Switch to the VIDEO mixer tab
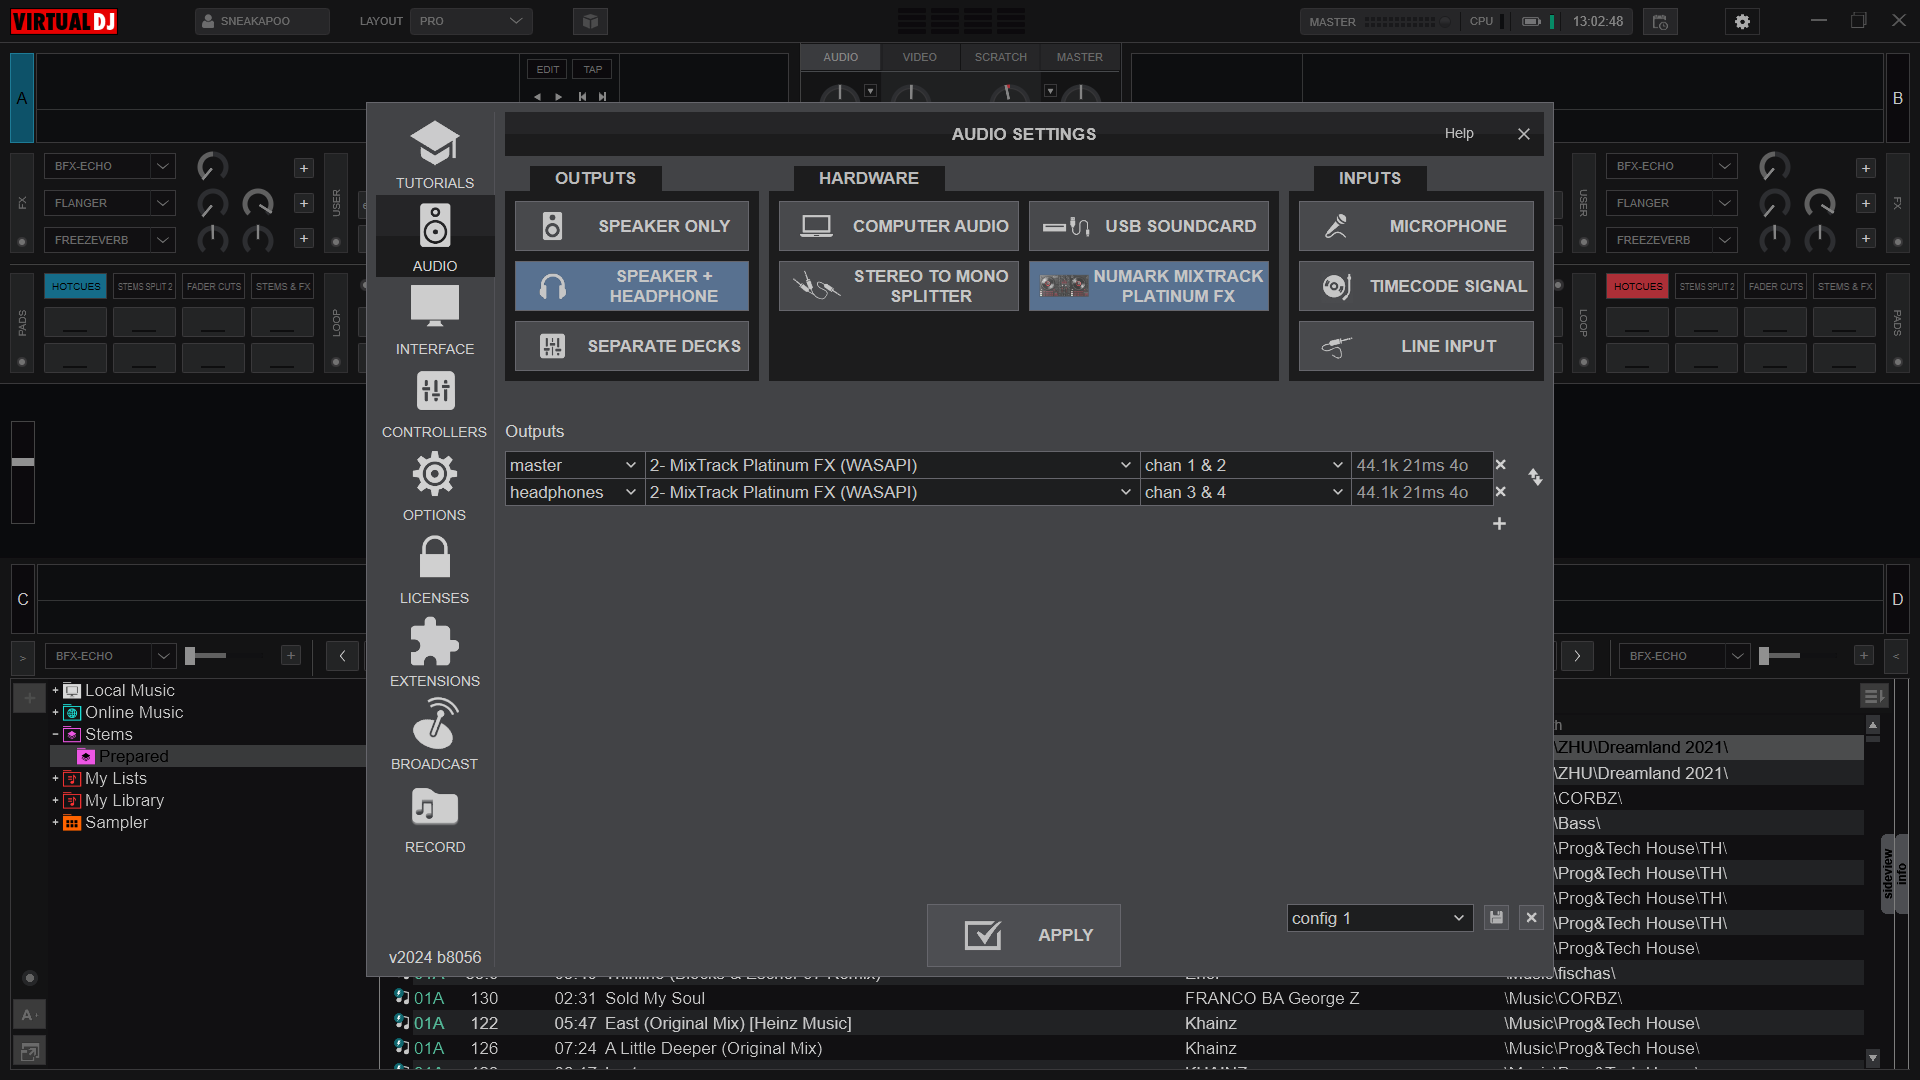This screenshot has height=1080, width=1920. [x=919, y=57]
